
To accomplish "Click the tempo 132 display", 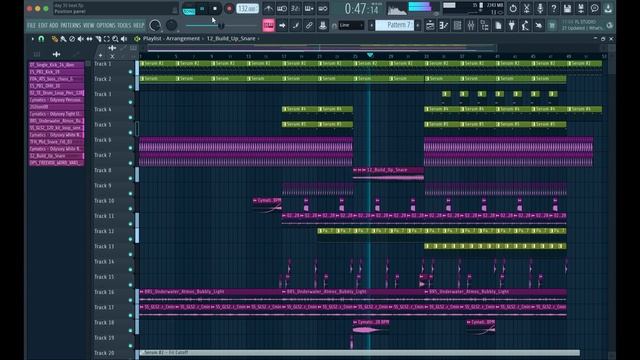I will [x=247, y=9].
